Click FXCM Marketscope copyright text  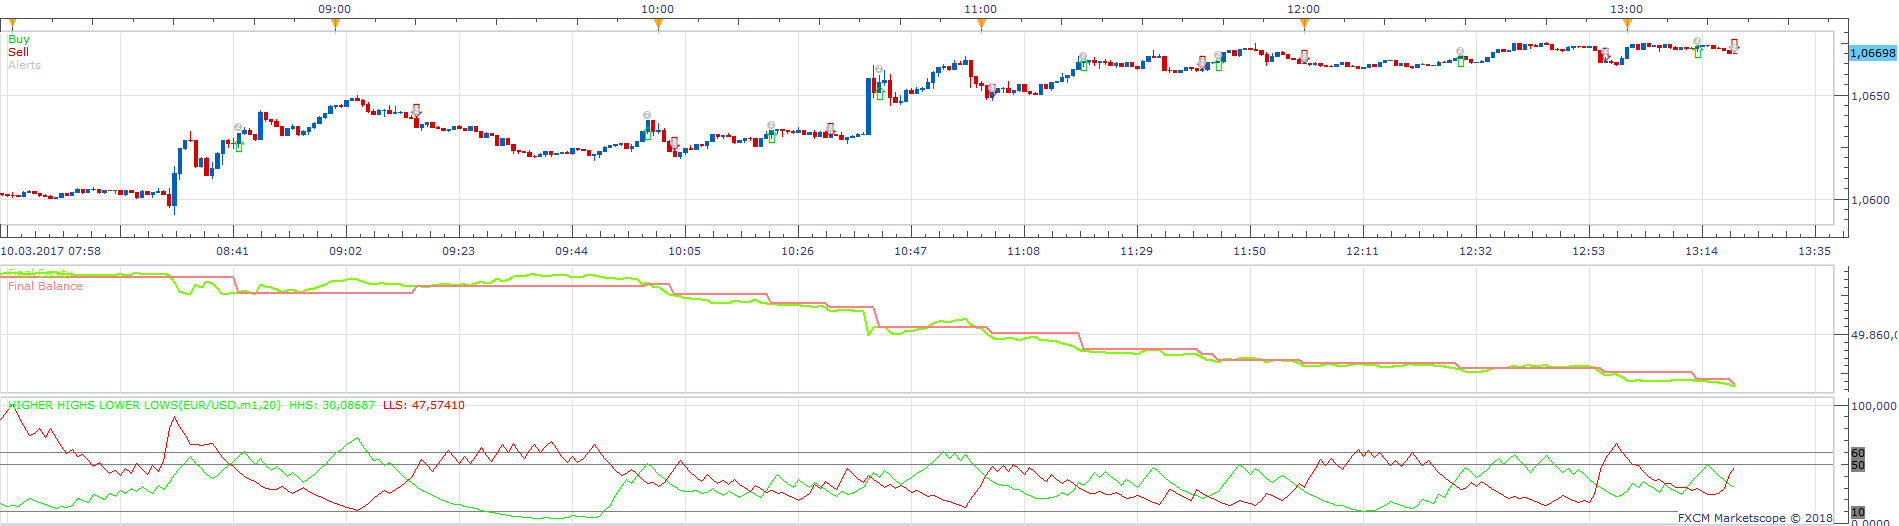tap(1755, 518)
